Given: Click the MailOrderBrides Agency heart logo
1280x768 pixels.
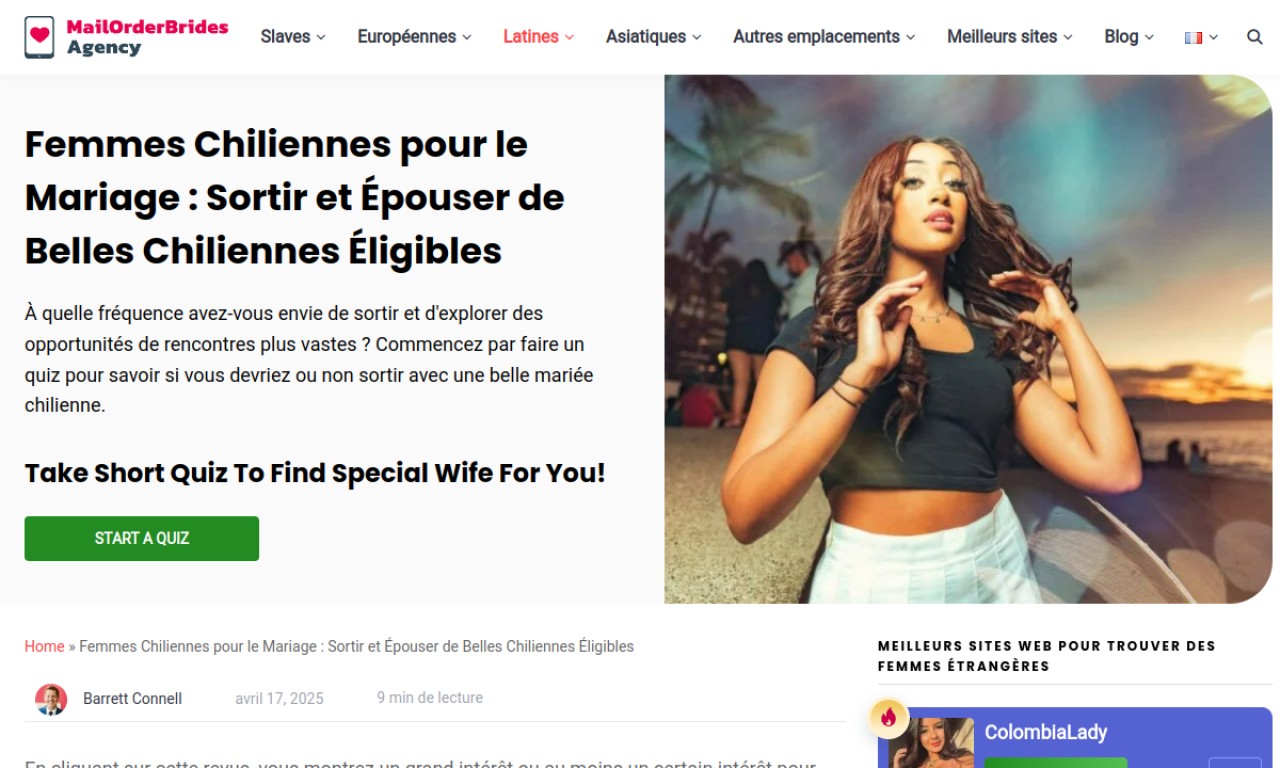Looking at the screenshot, I should (39, 37).
